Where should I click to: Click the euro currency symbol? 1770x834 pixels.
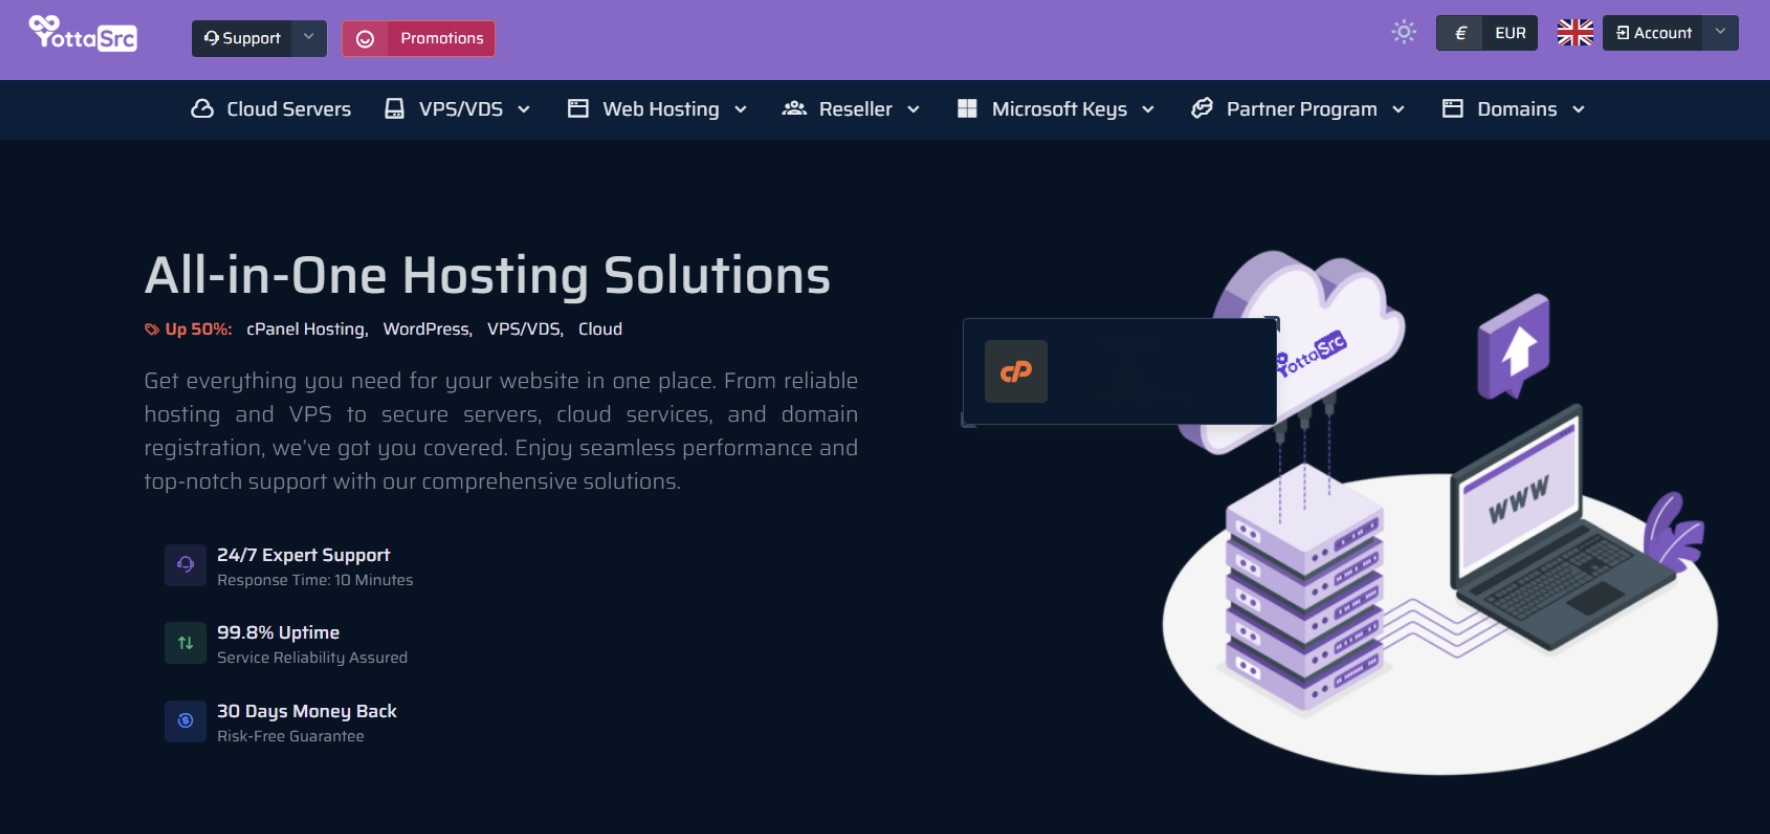tap(1460, 33)
